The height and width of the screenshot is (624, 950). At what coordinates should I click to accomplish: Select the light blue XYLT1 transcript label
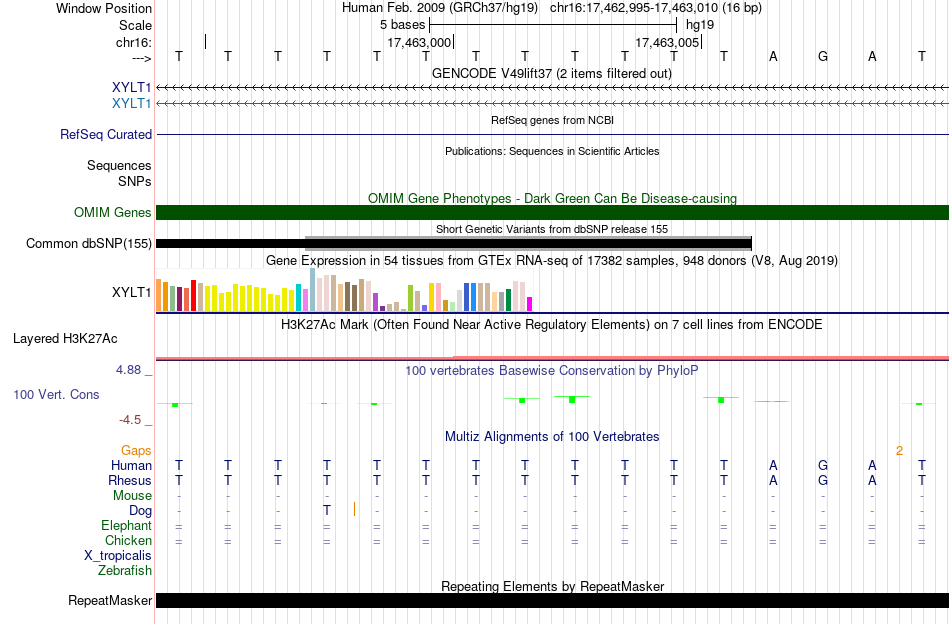coord(131,104)
